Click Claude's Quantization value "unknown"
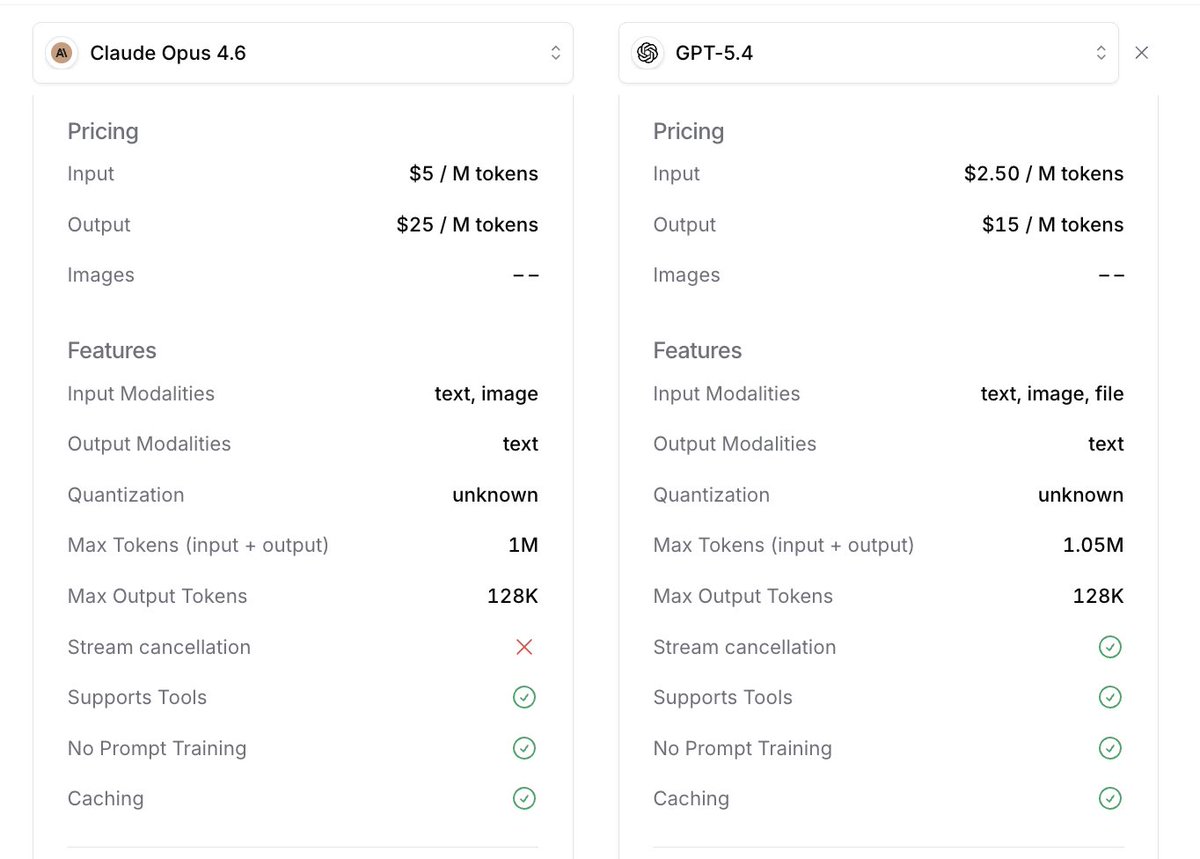1200x859 pixels. (x=495, y=495)
